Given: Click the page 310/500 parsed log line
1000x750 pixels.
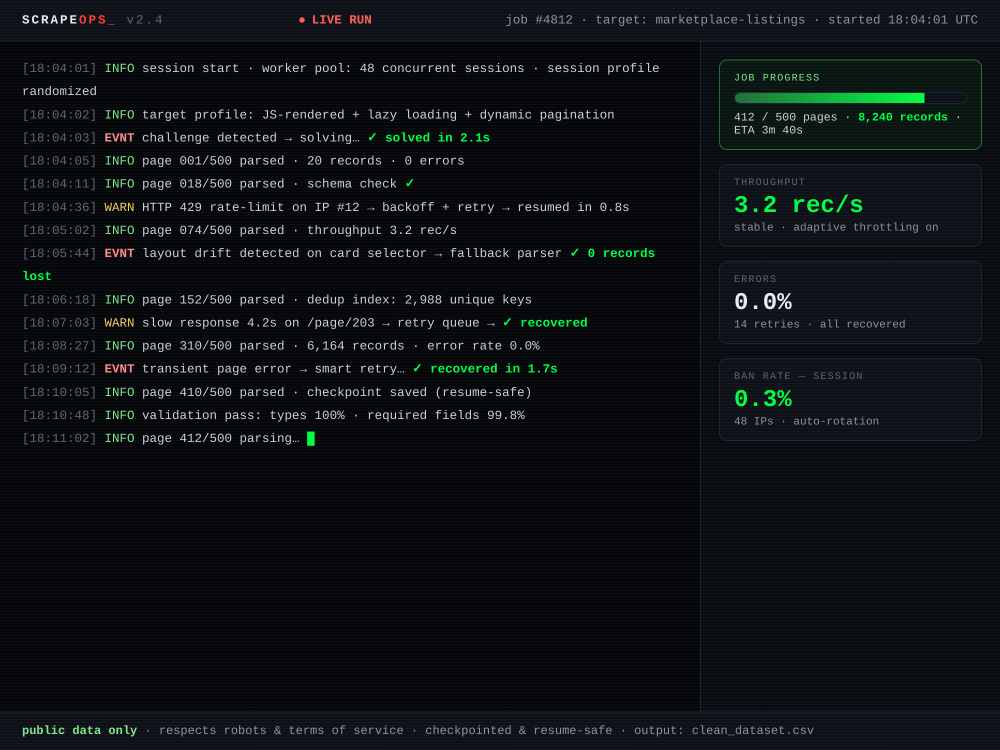Looking at the screenshot, I should click(281, 346).
